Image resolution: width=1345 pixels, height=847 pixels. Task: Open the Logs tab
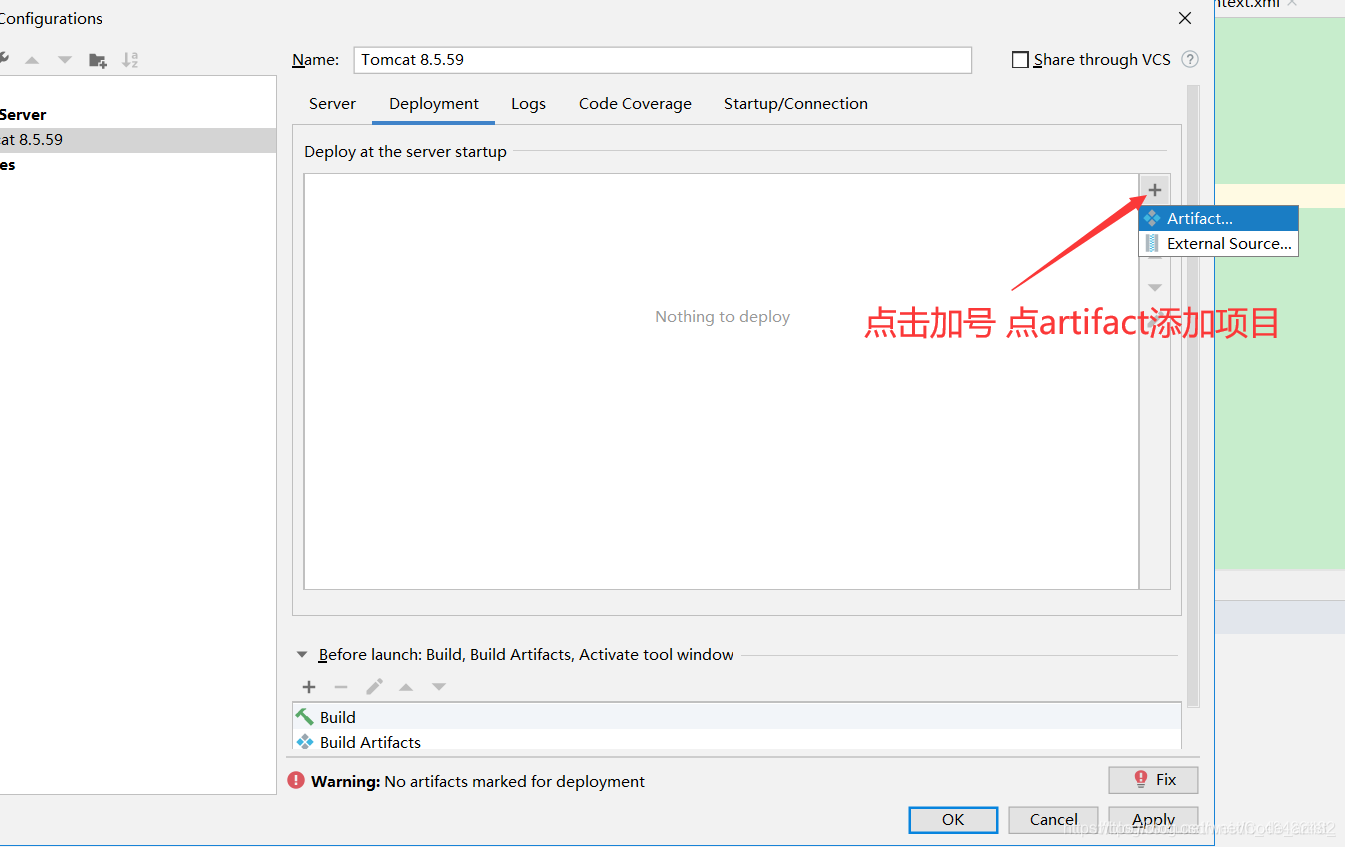(528, 104)
